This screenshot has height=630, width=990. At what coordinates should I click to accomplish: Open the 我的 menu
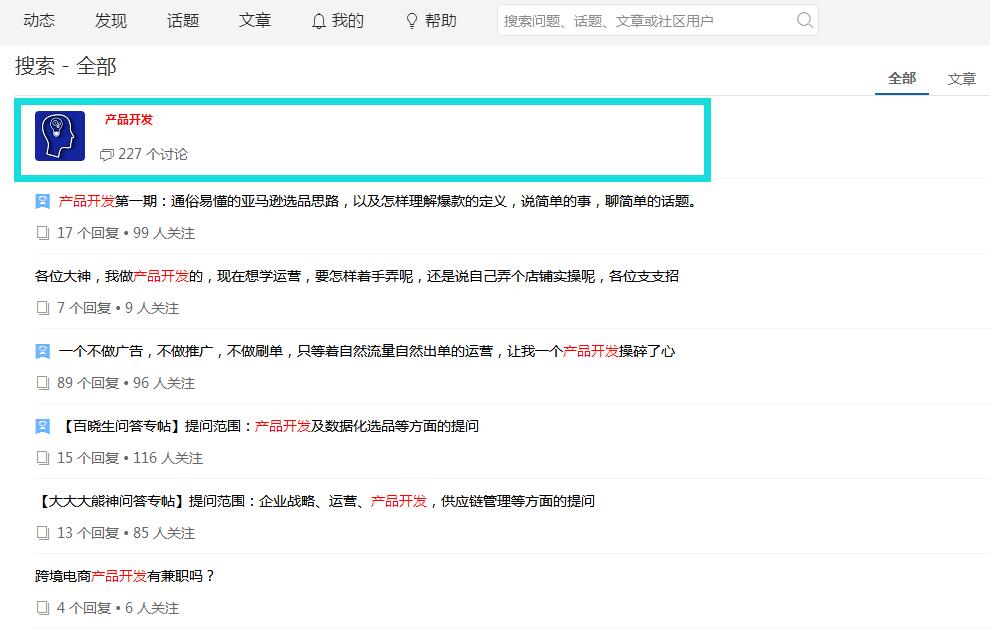pos(348,21)
